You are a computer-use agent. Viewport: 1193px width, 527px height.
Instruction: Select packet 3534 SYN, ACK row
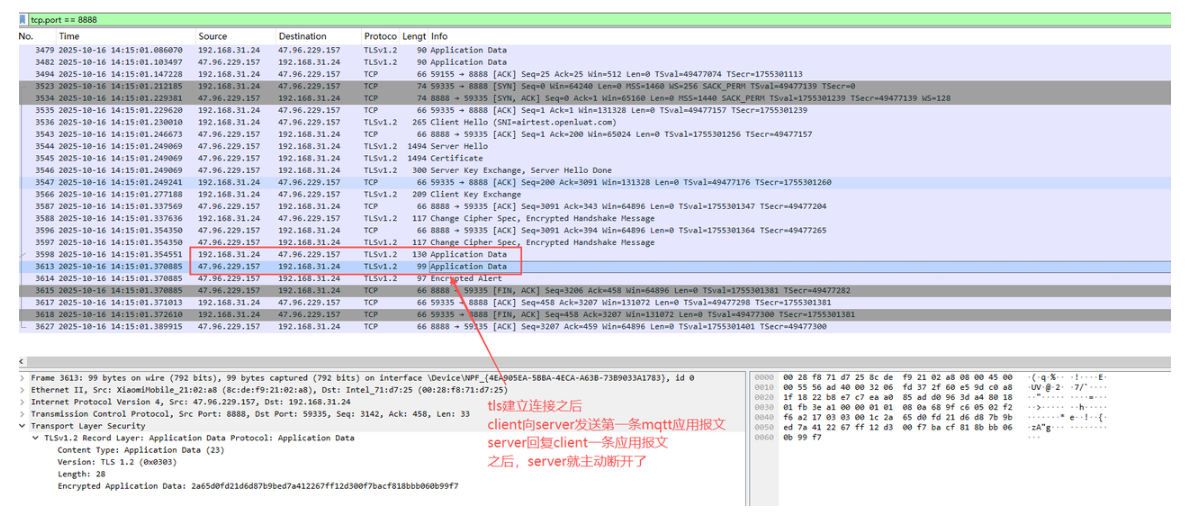[594, 98]
